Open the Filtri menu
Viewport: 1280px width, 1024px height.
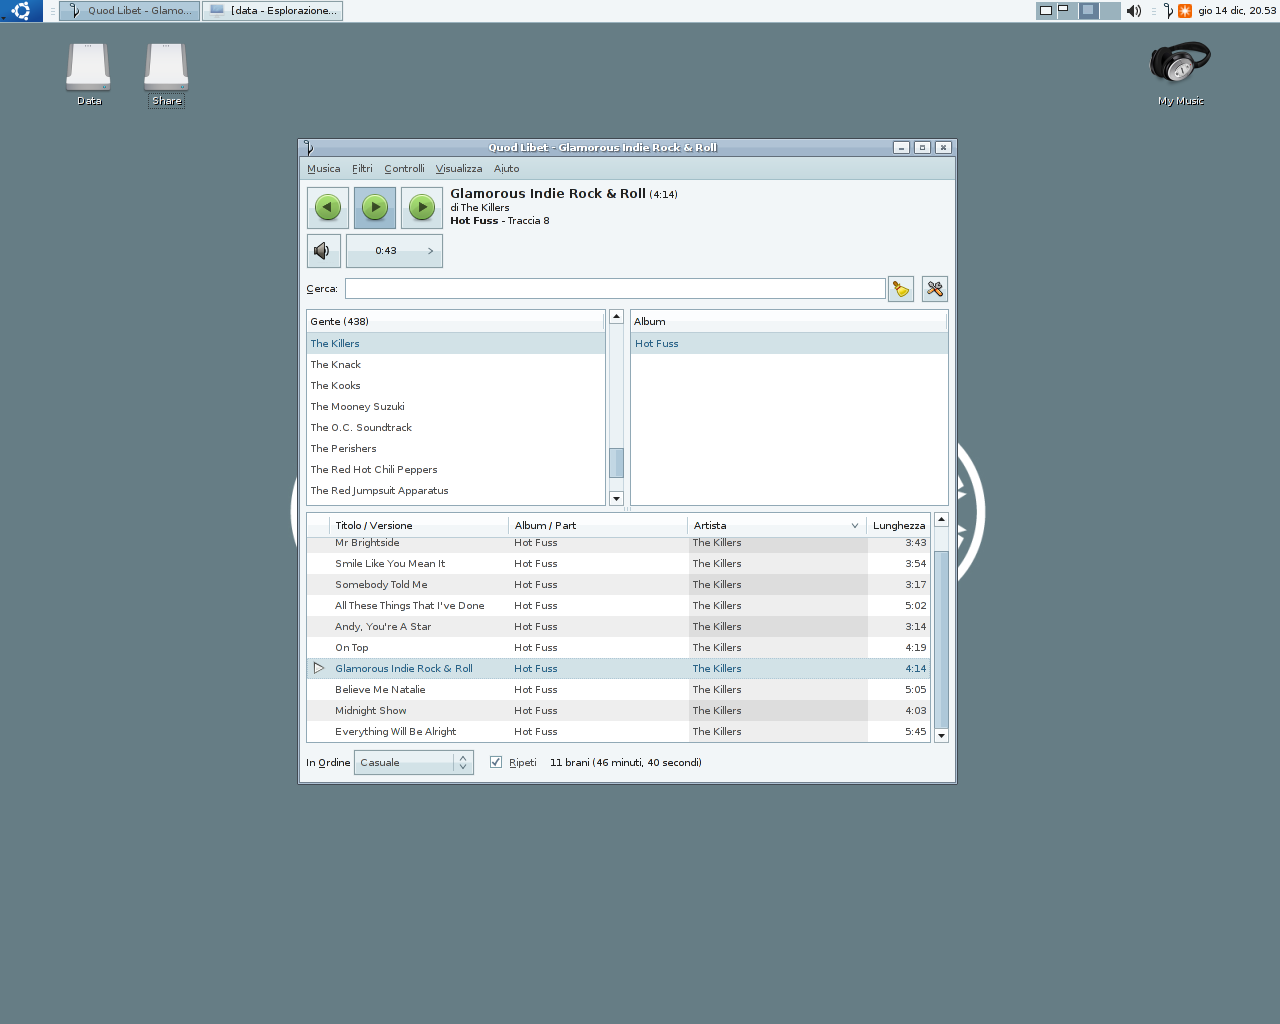(x=362, y=169)
